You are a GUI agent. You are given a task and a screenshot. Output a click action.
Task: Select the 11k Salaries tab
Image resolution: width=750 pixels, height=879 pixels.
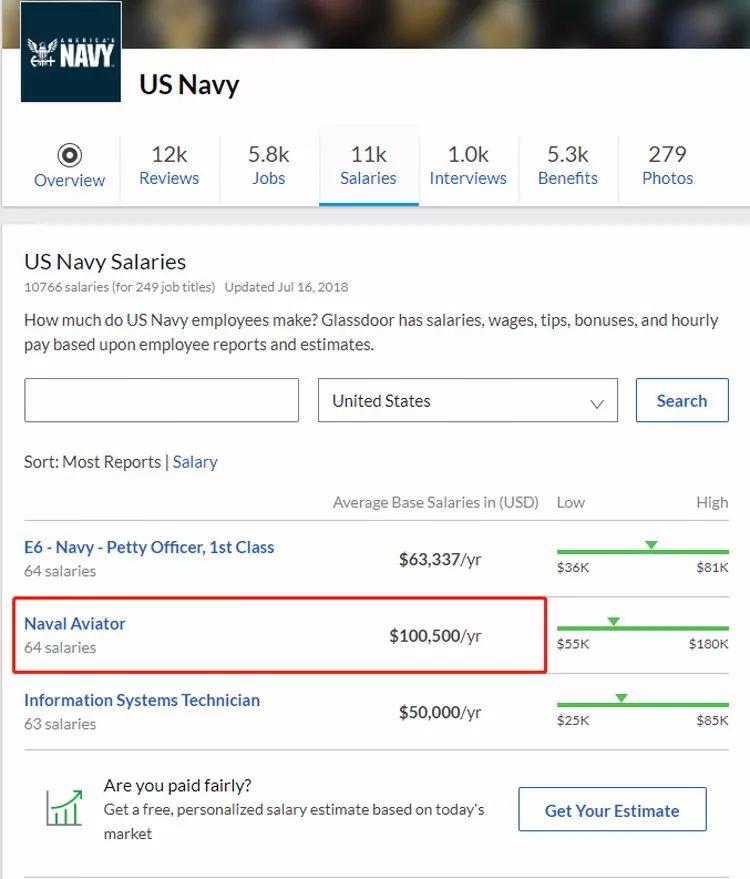point(368,166)
